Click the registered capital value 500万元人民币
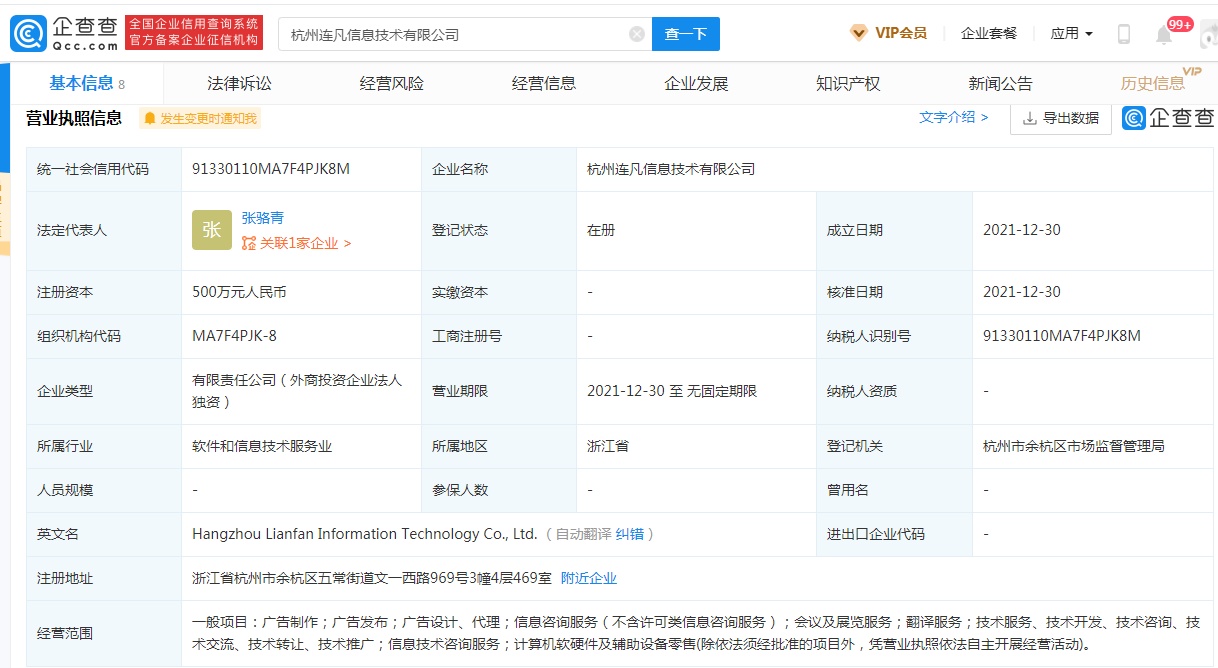This screenshot has height=668, width=1218. (239, 292)
